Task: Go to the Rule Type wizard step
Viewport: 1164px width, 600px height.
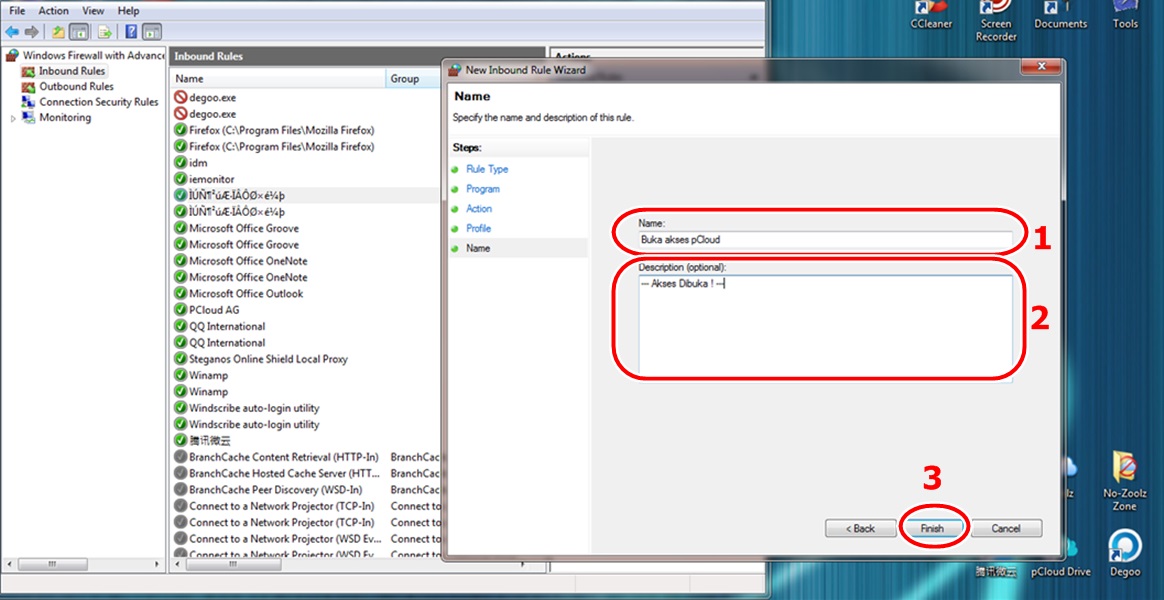Action: [487, 169]
